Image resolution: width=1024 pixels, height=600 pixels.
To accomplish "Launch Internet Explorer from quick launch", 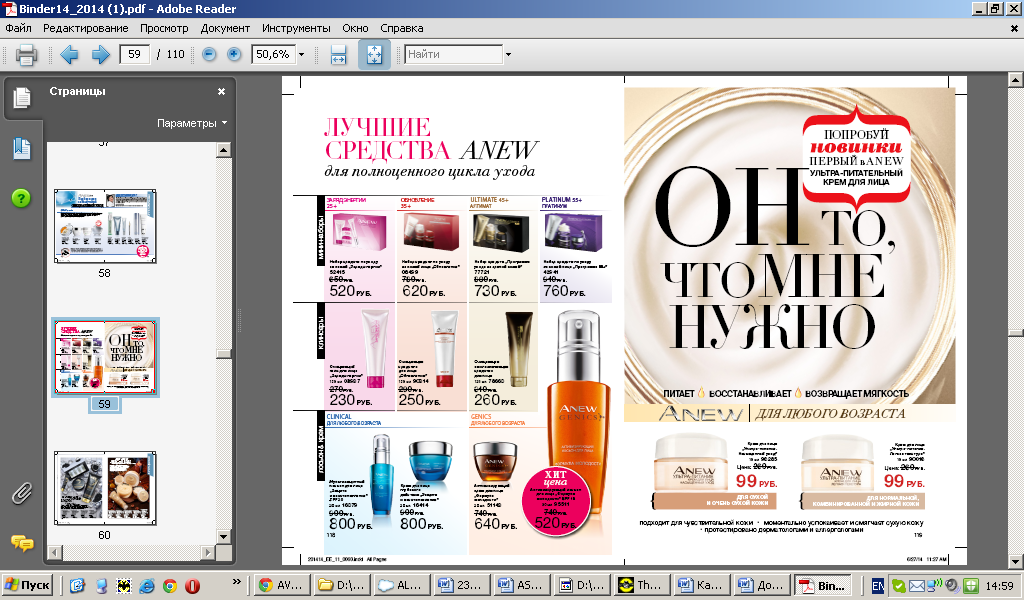I will coord(146,586).
